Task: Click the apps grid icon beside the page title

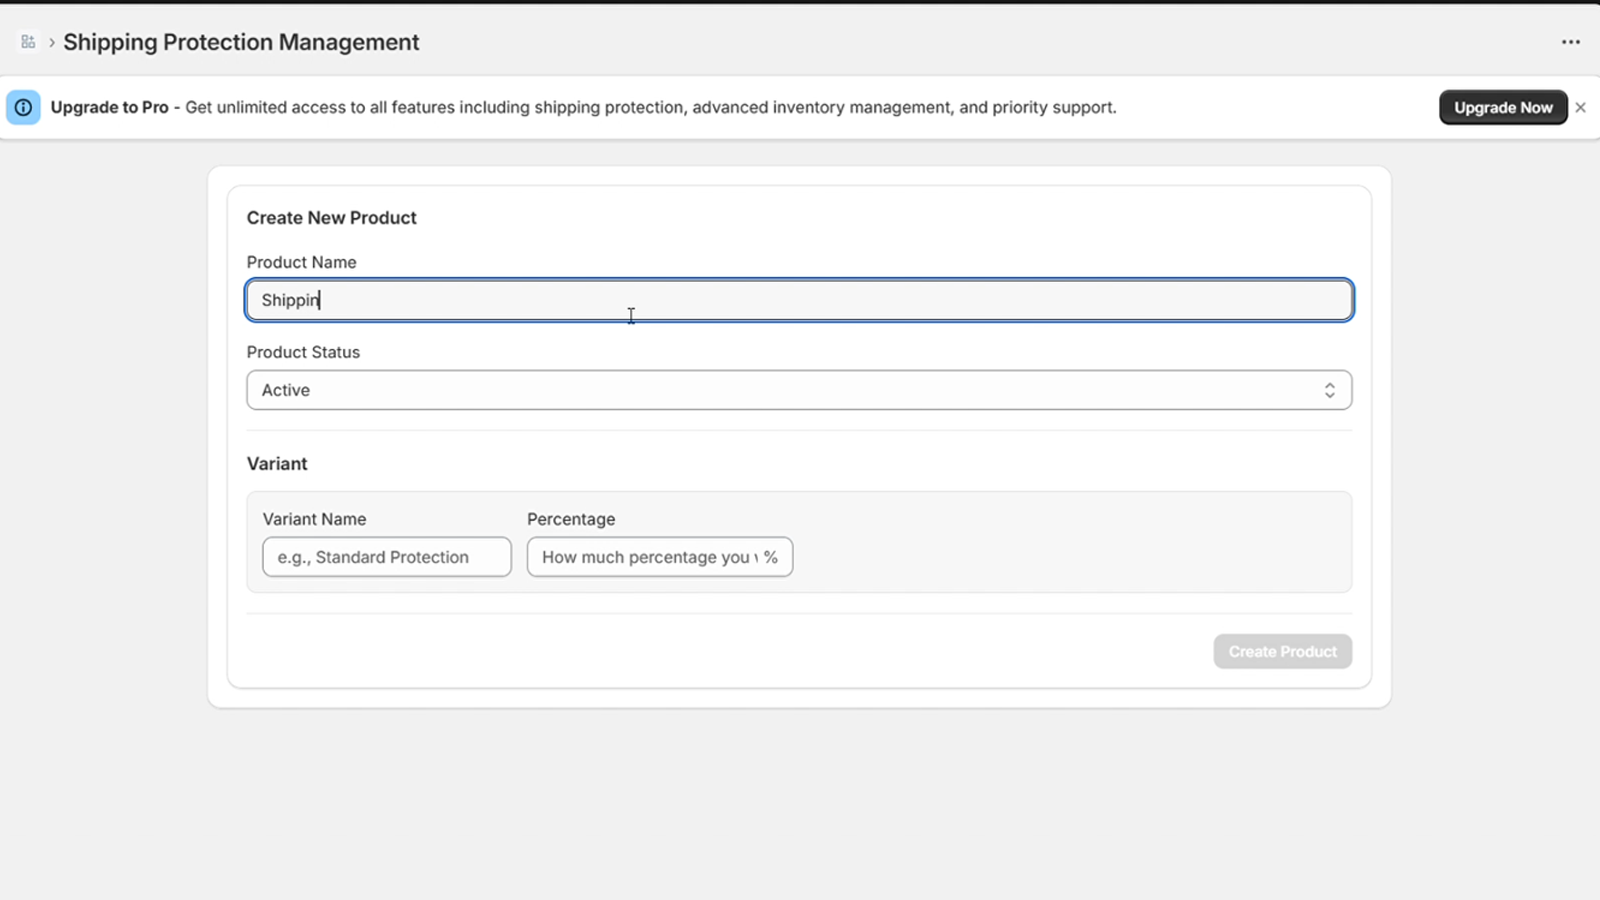Action: tap(28, 42)
